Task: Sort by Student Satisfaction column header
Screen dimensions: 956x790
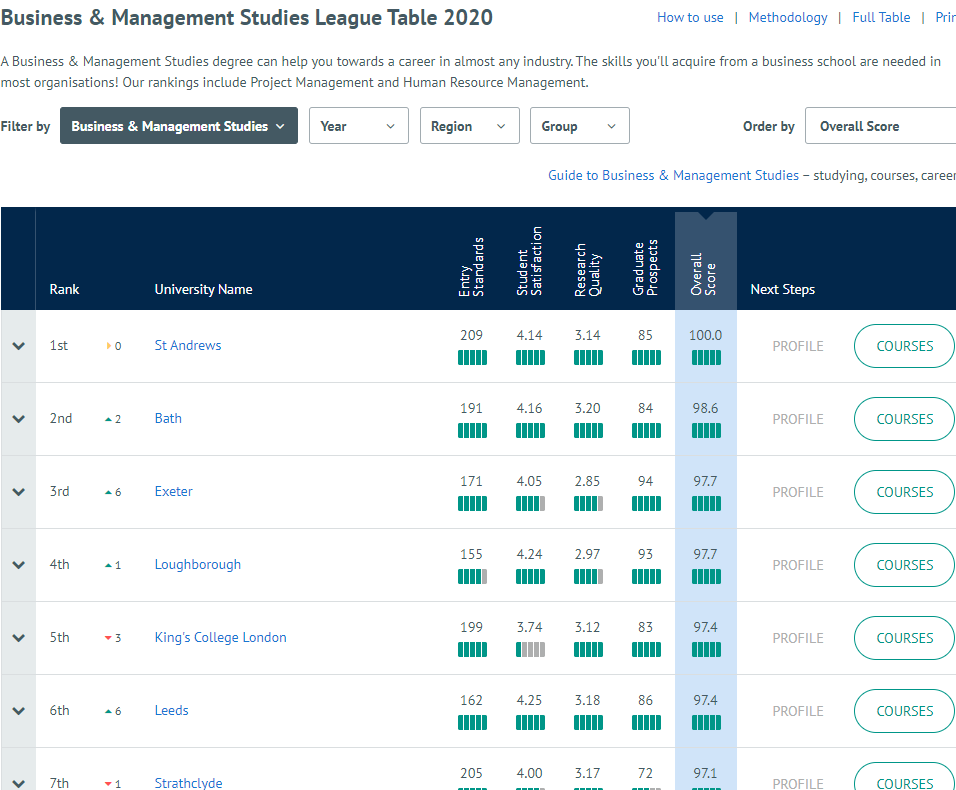Action: tap(529, 261)
